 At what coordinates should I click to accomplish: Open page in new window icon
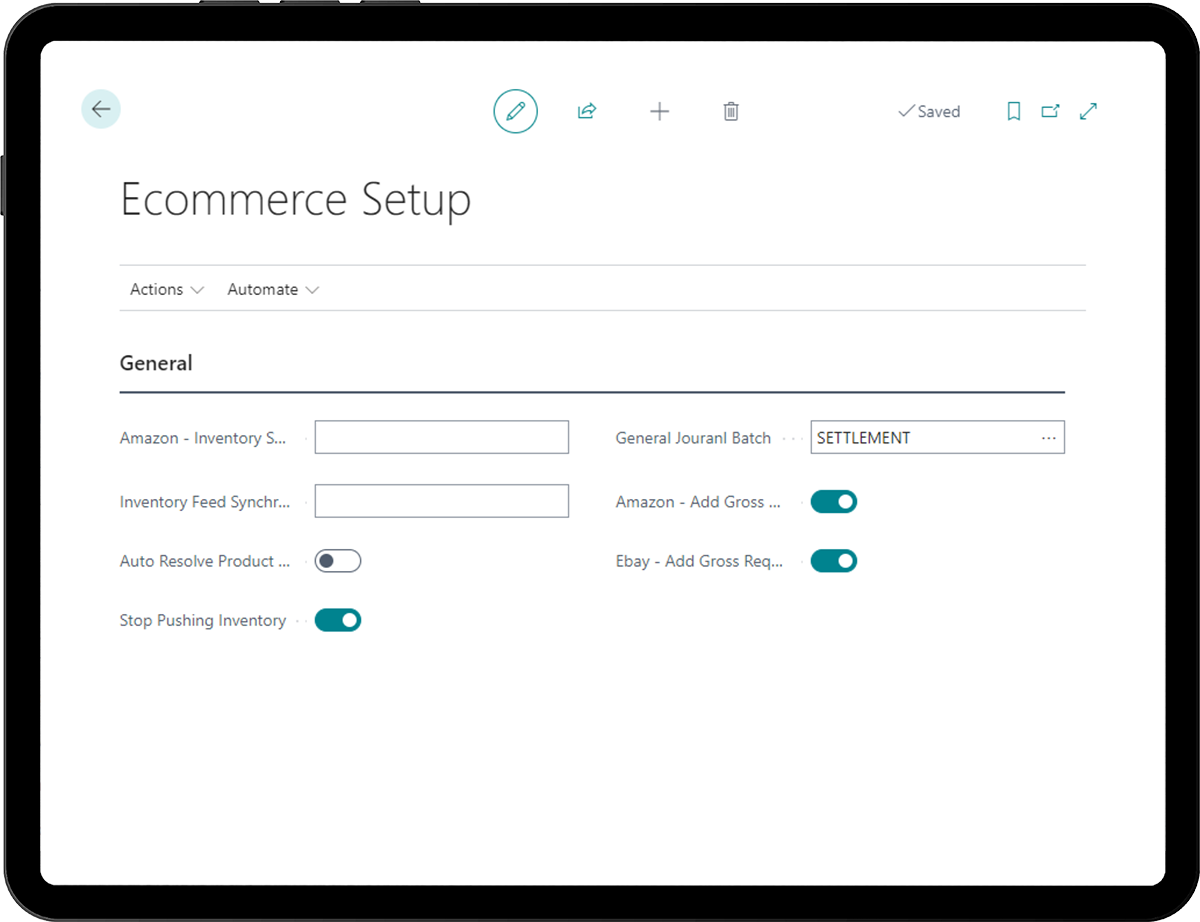point(1050,111)
